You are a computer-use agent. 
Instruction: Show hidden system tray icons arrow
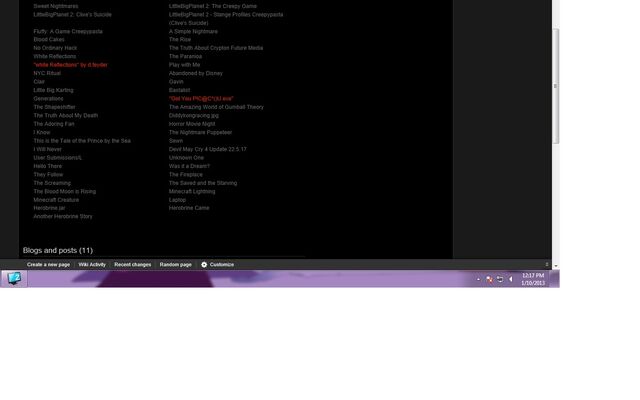478,279
